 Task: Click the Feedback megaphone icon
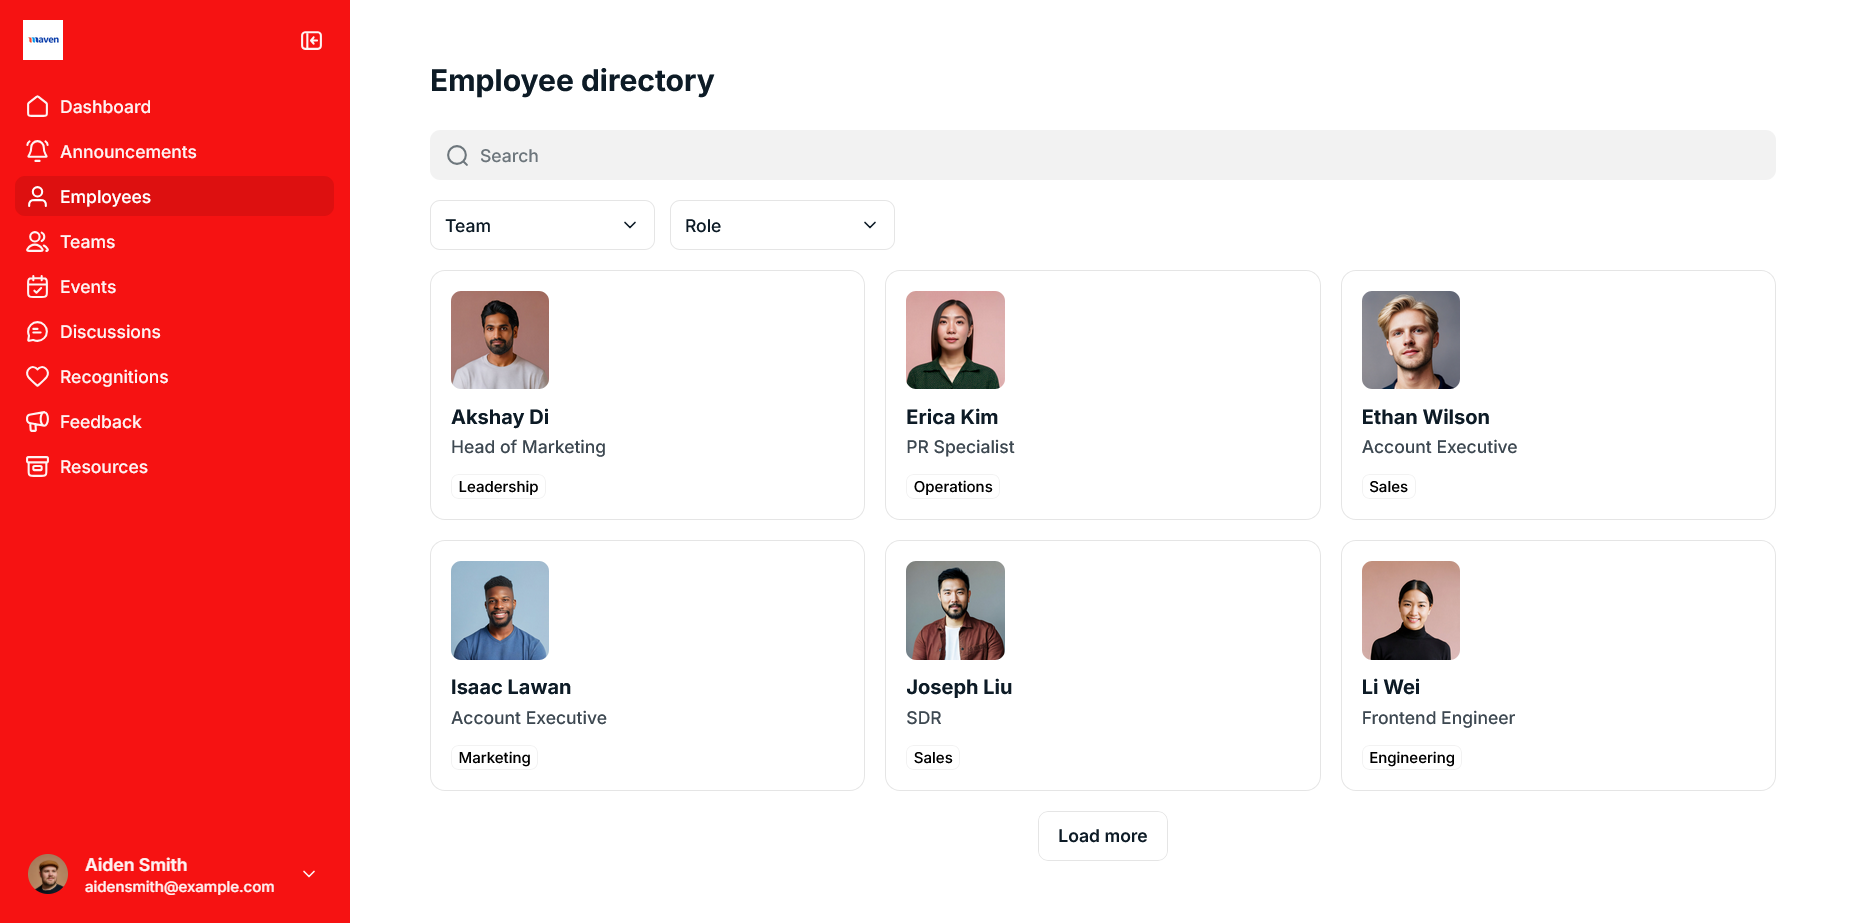[38, 422]
